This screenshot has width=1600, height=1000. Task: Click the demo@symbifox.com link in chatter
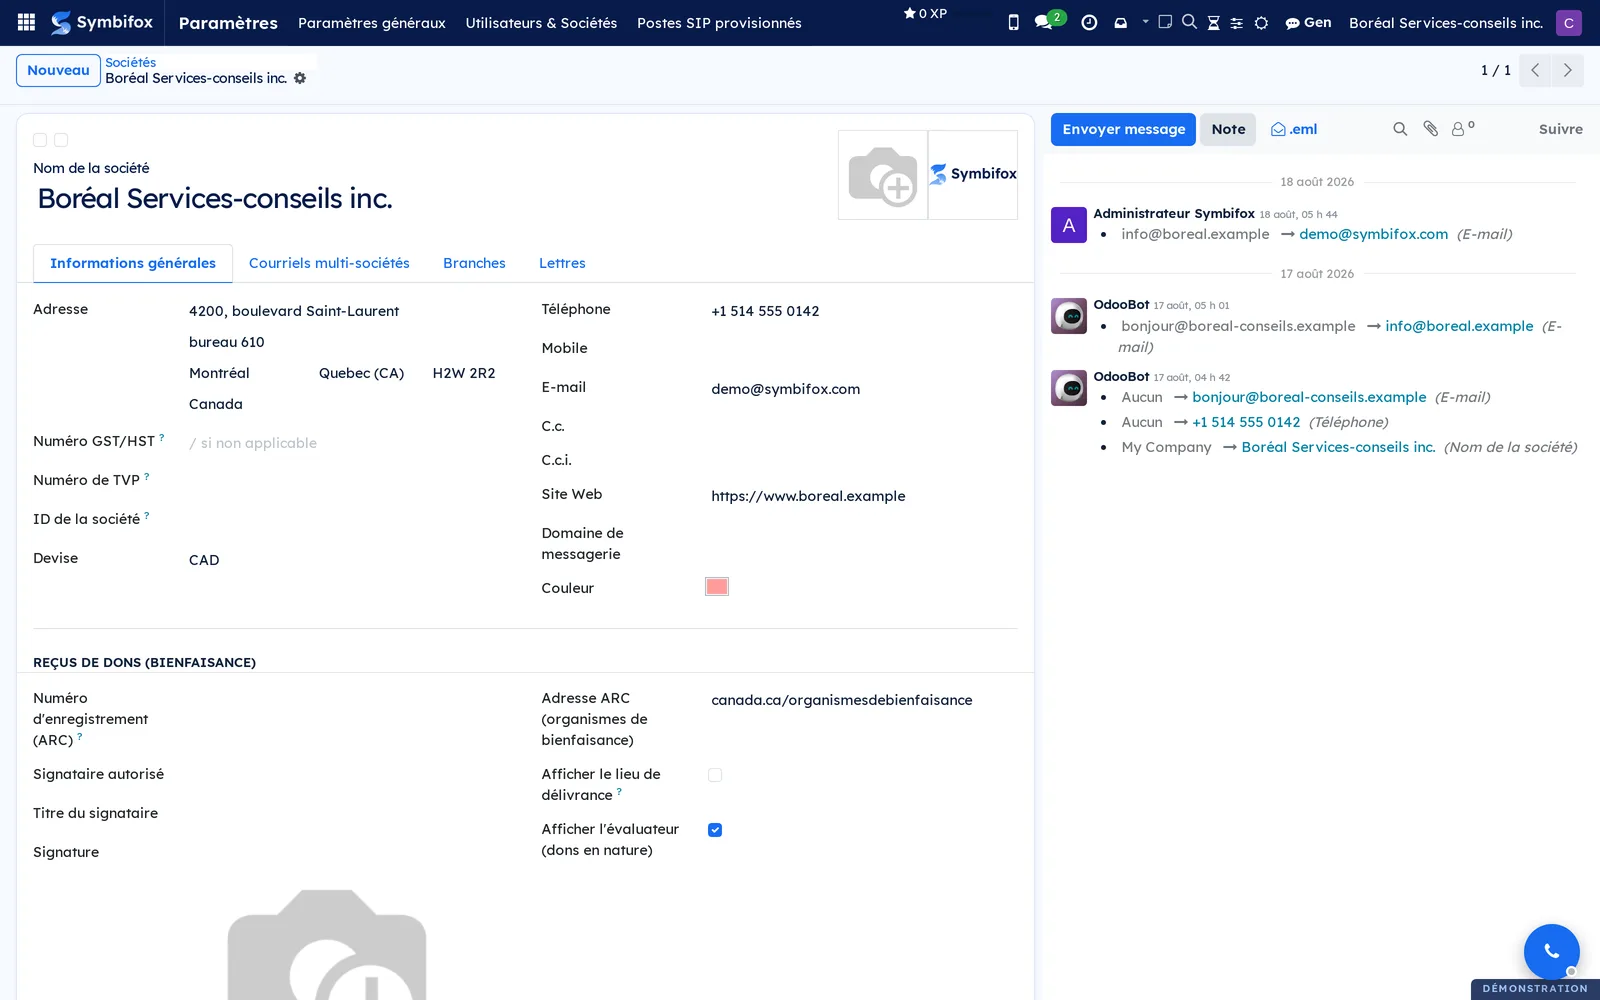(x=1373, y=234)
